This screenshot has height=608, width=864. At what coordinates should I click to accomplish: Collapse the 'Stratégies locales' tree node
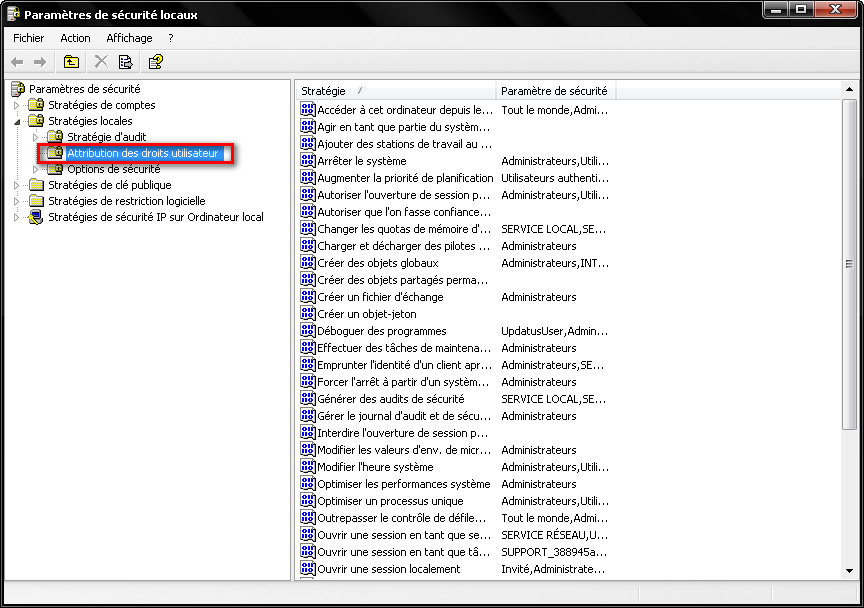[x=16, y=121]
